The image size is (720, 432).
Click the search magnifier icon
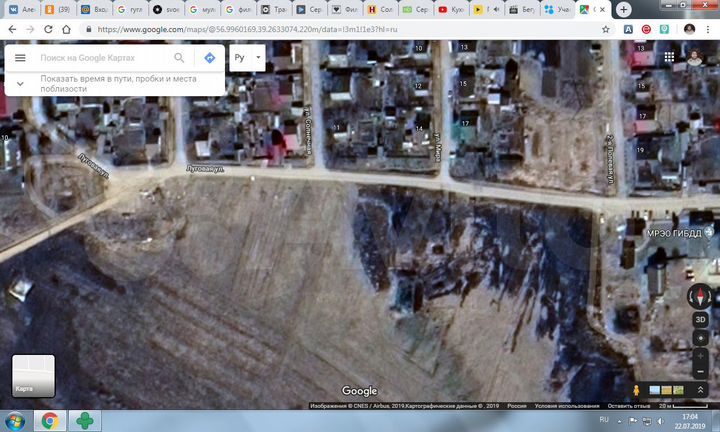pyautogui.click(x=179, y=58)
